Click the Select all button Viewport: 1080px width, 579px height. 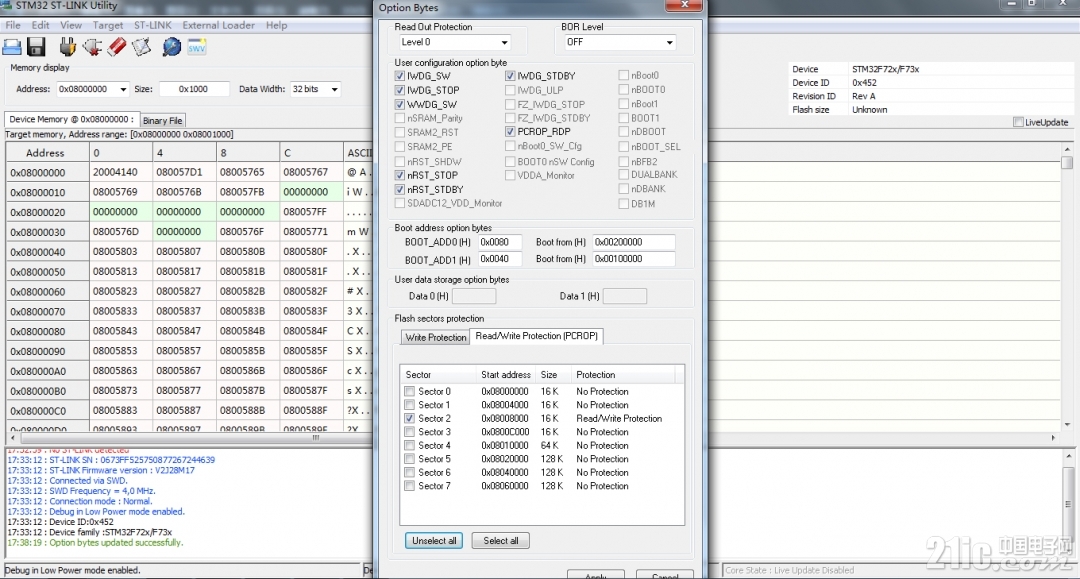pyautogui.click(x=501, y=540)
